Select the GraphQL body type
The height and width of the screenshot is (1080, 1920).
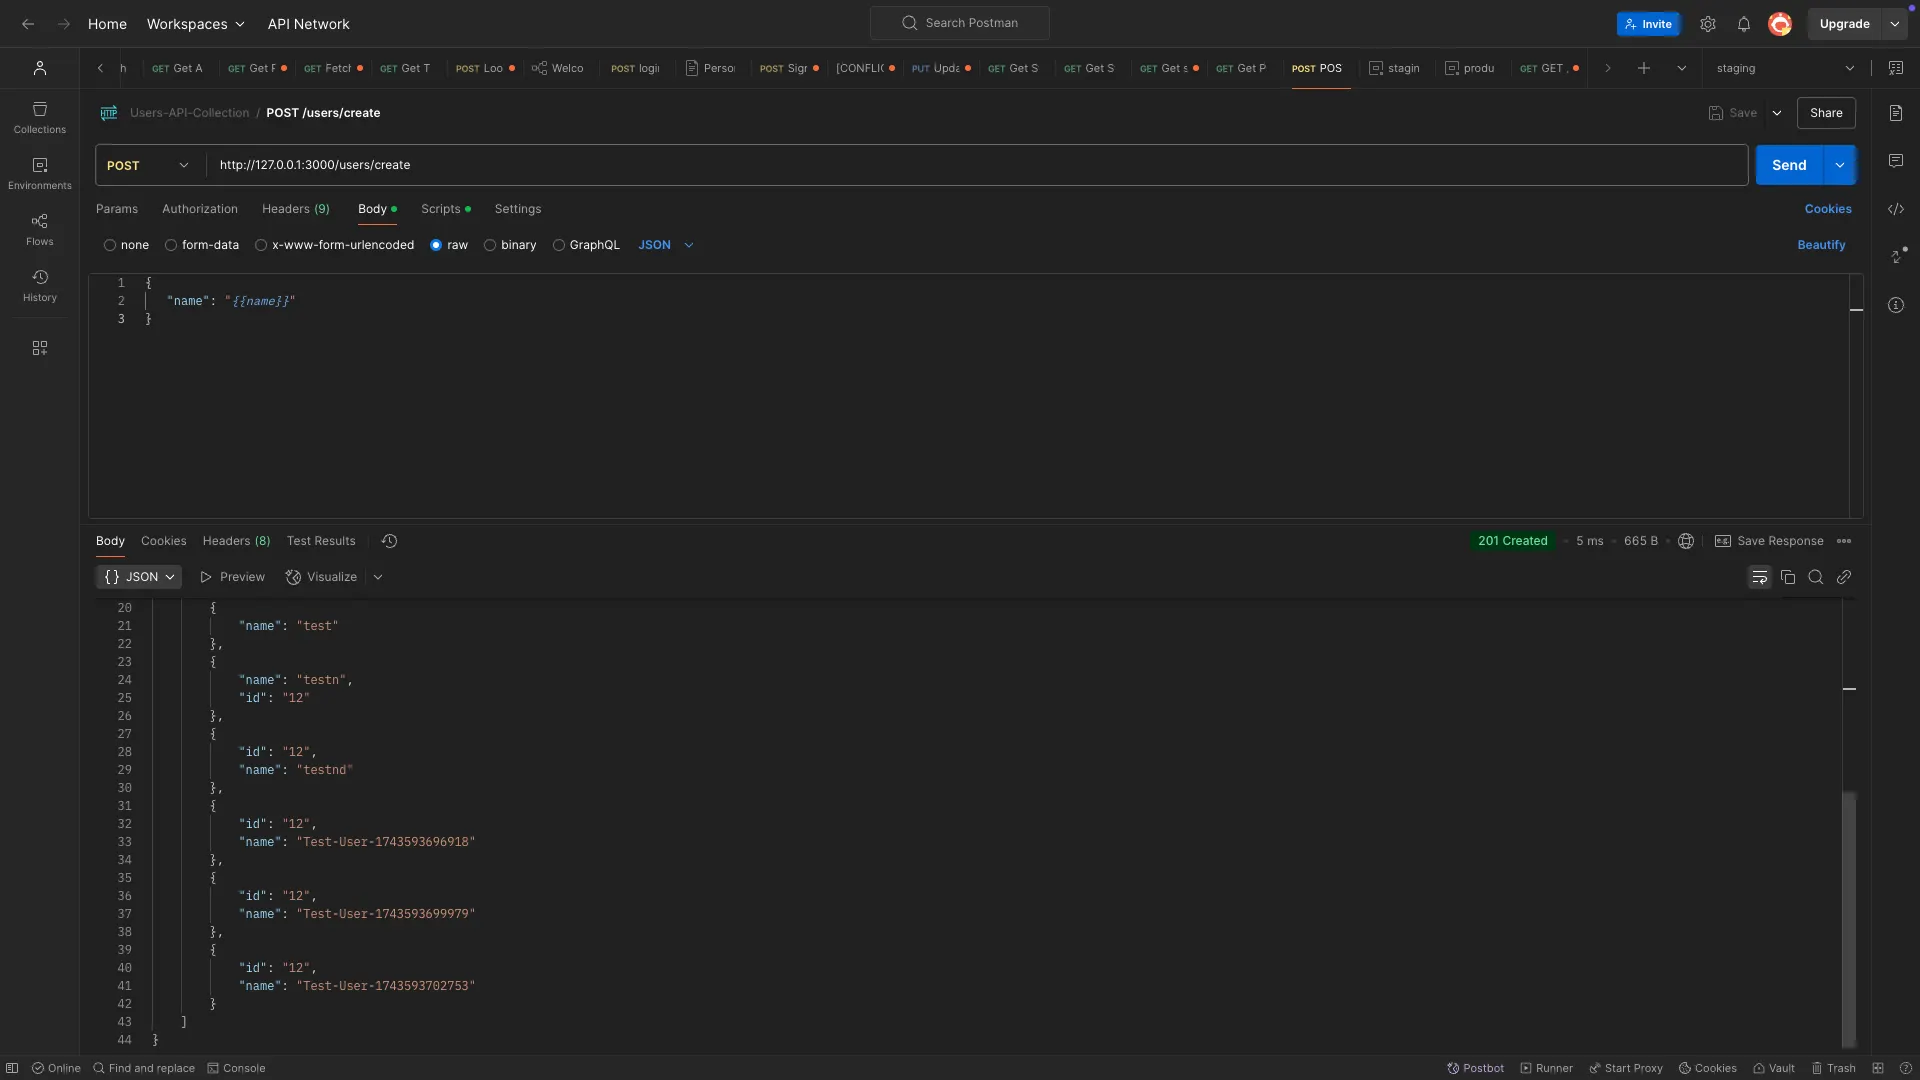tap(586, 245)
